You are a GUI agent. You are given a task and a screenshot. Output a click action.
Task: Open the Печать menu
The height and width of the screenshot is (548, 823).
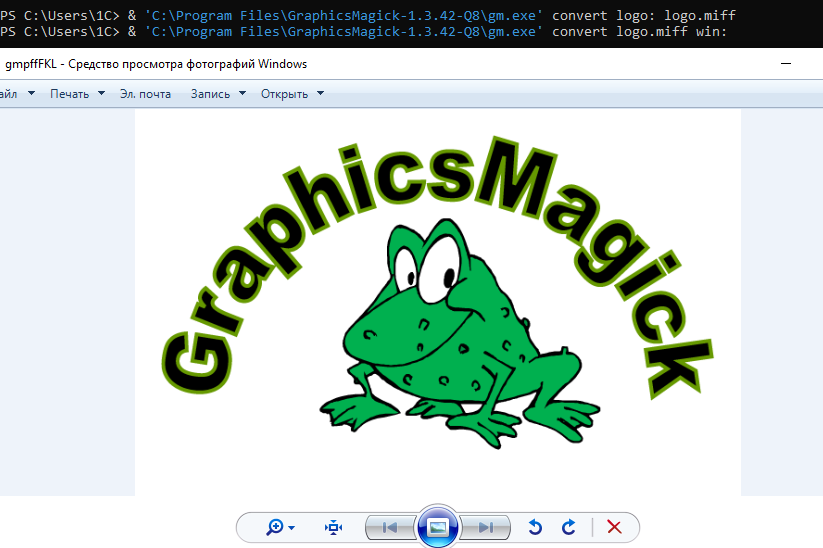(x=69, y=94)
